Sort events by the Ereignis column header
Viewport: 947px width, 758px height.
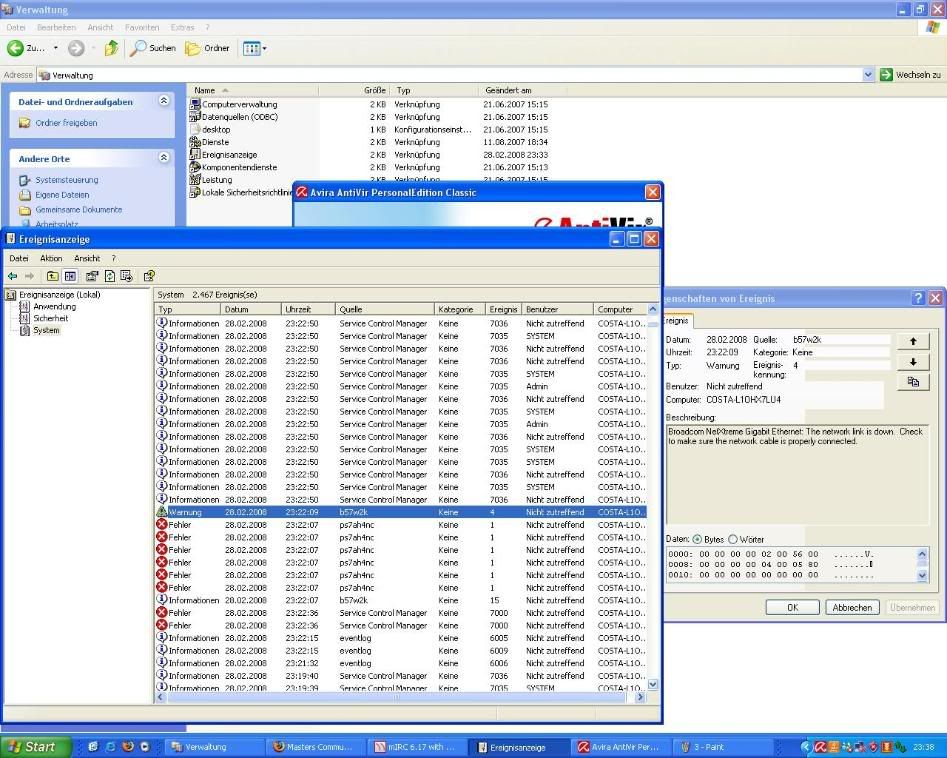point(504,309)
